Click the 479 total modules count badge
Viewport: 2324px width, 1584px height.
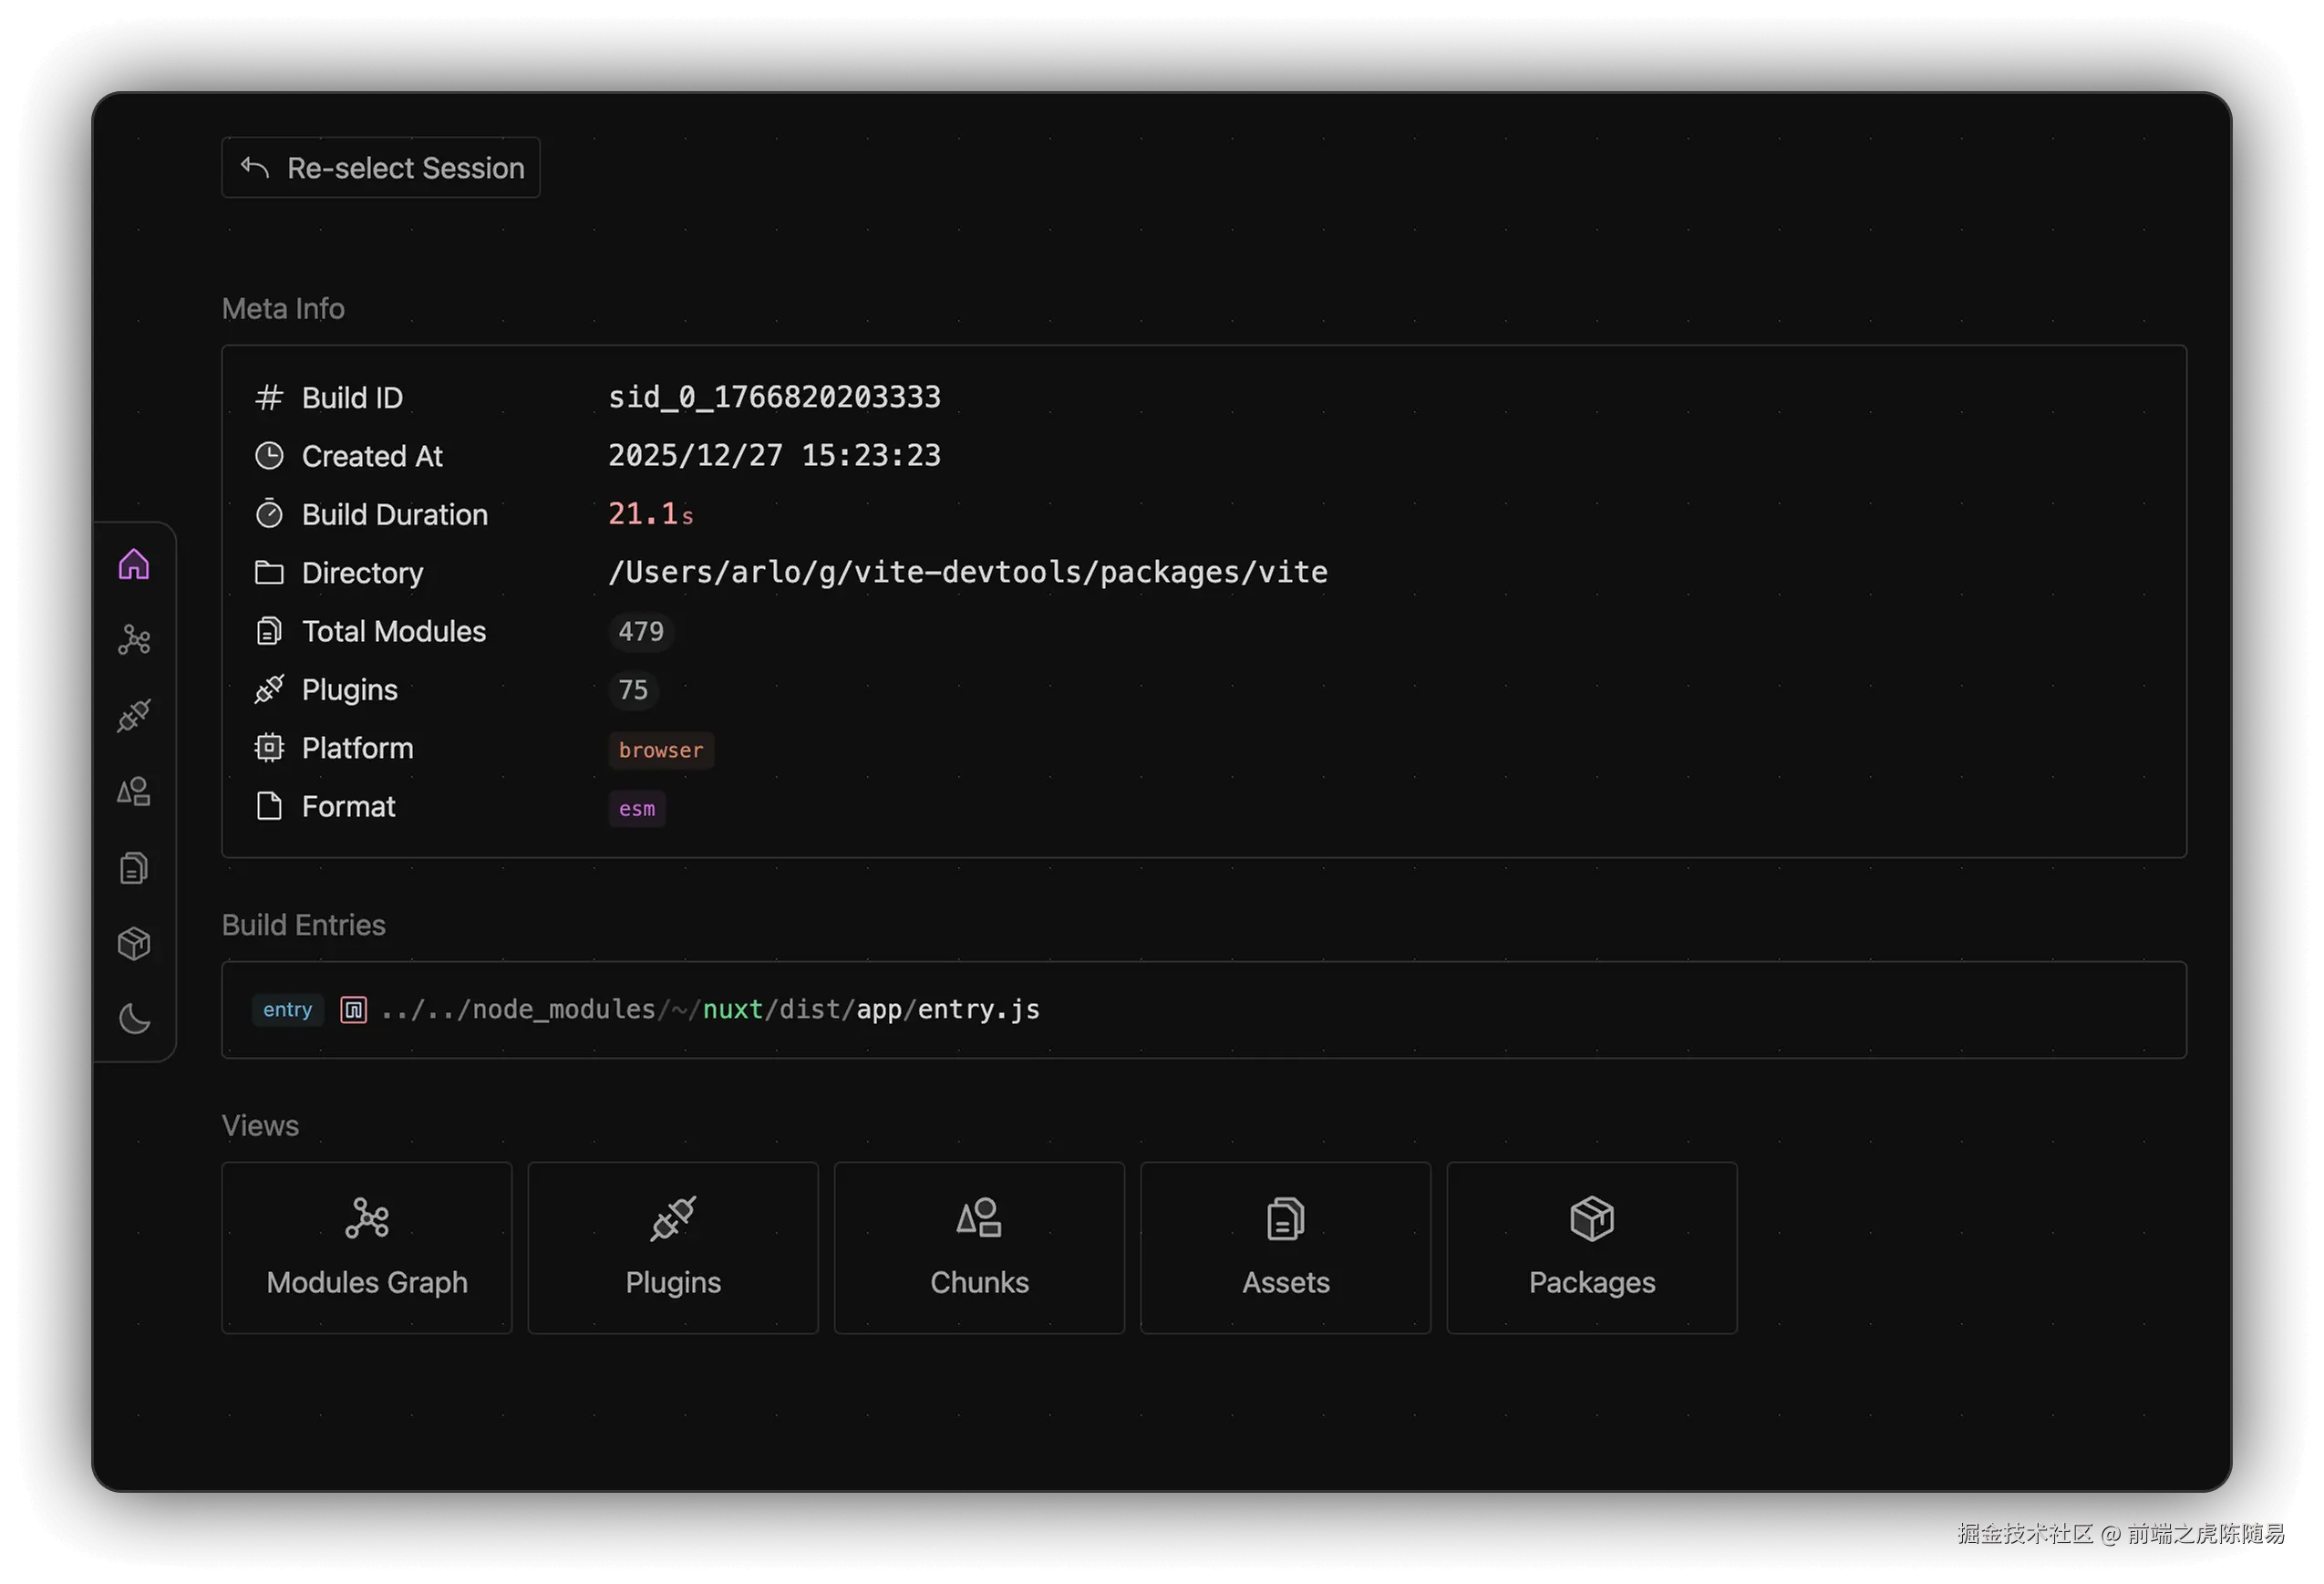click(641, 632)
